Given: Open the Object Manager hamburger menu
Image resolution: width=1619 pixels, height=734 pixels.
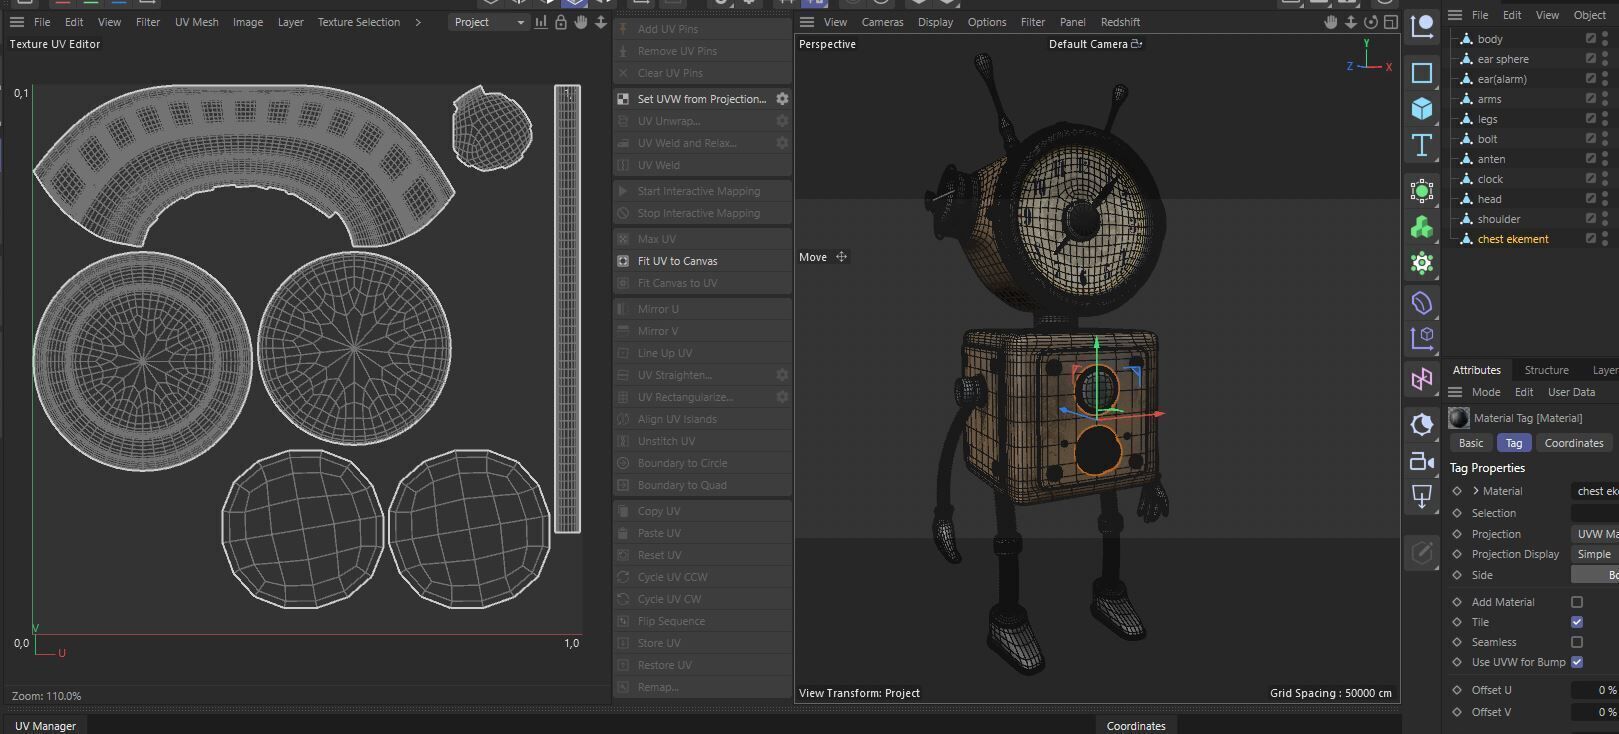Looking at the screenshot, I should pyautogui.click(x=1455, y=15).
